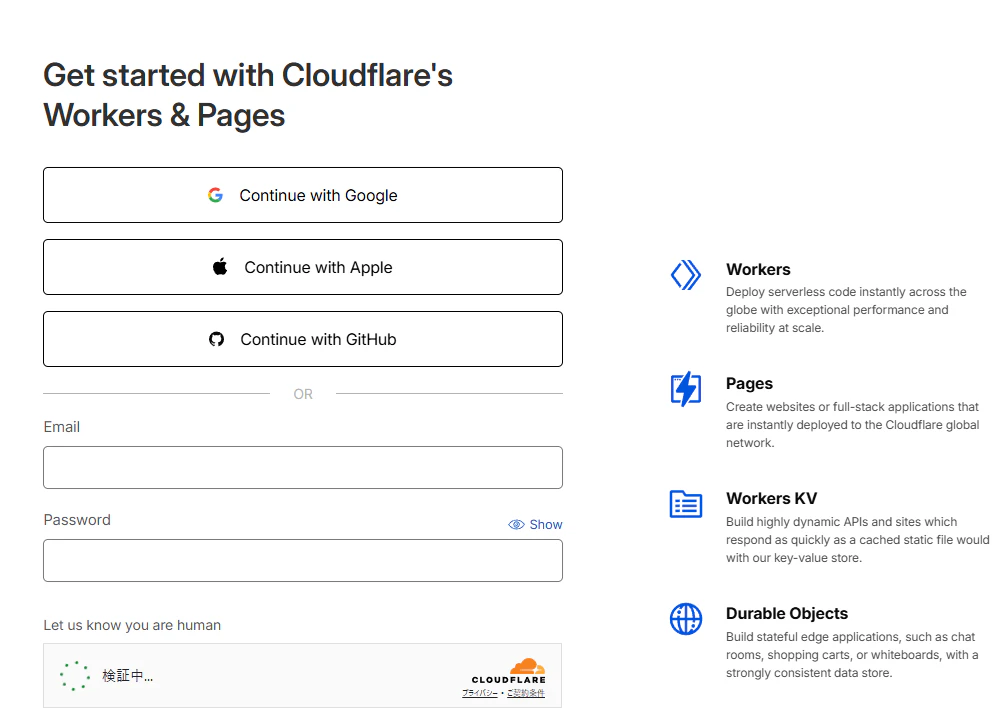
Task: Click the Durable Objects heading text
Action: pos(787,613)
